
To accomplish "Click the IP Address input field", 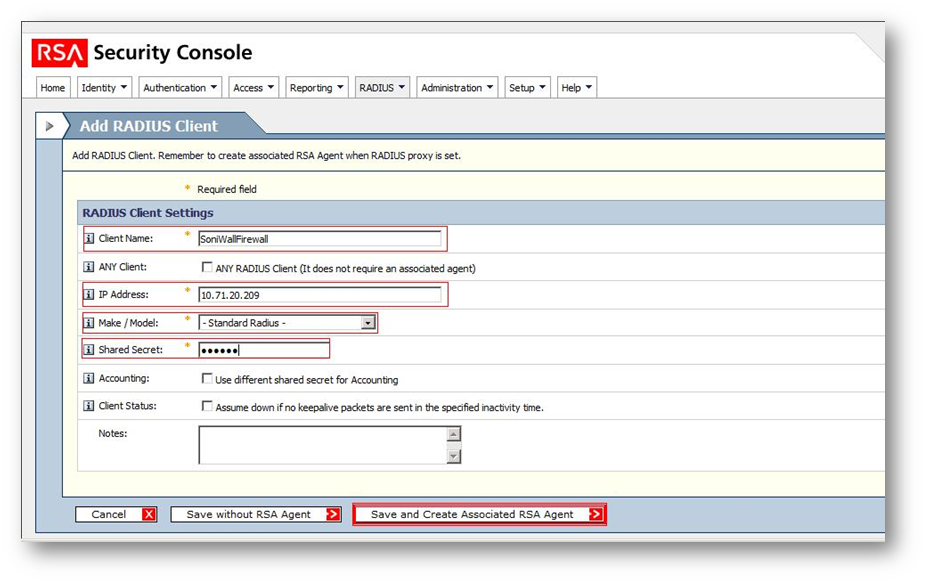I will (x=320, y=295).
